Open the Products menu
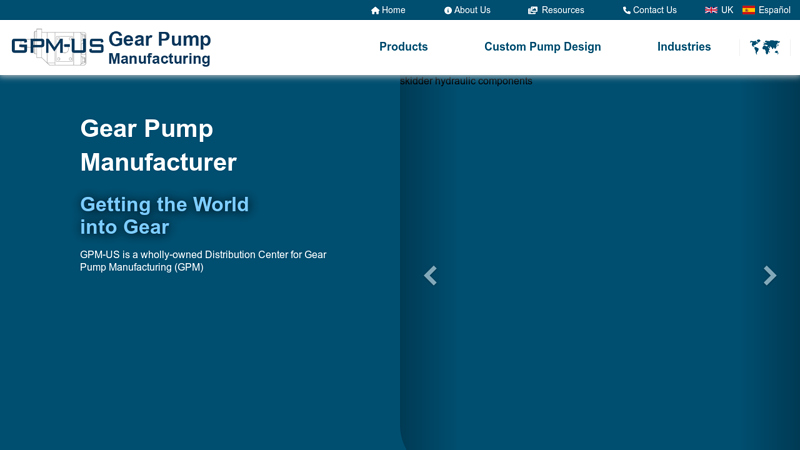This screenshot has width=800, height=450. tap(403, 47)
